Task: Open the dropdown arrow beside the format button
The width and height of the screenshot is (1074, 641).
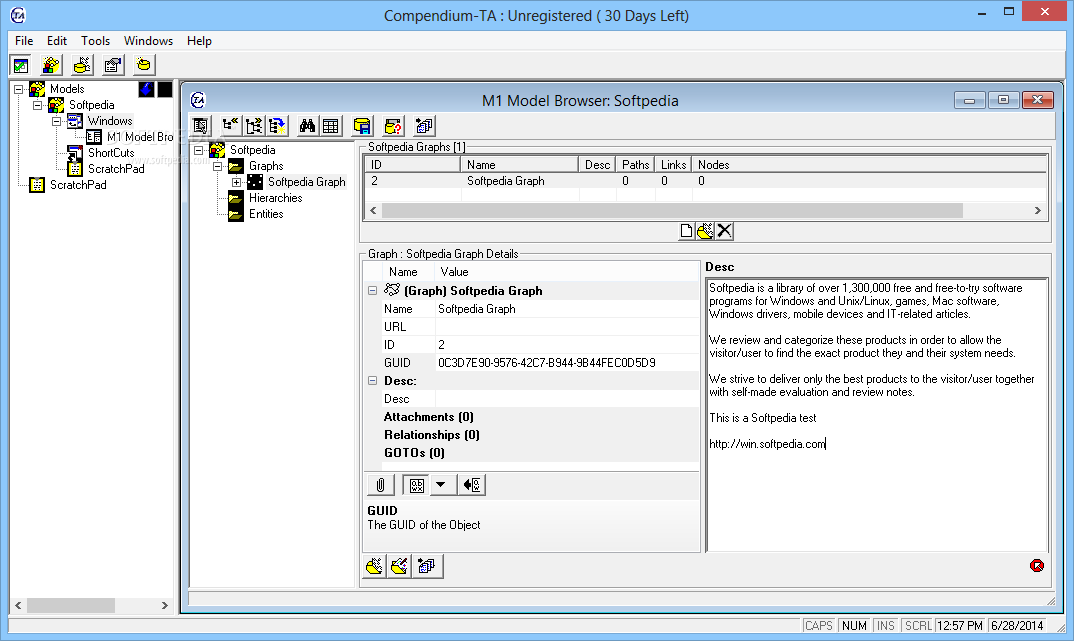Action: click(x=441, y=485)
